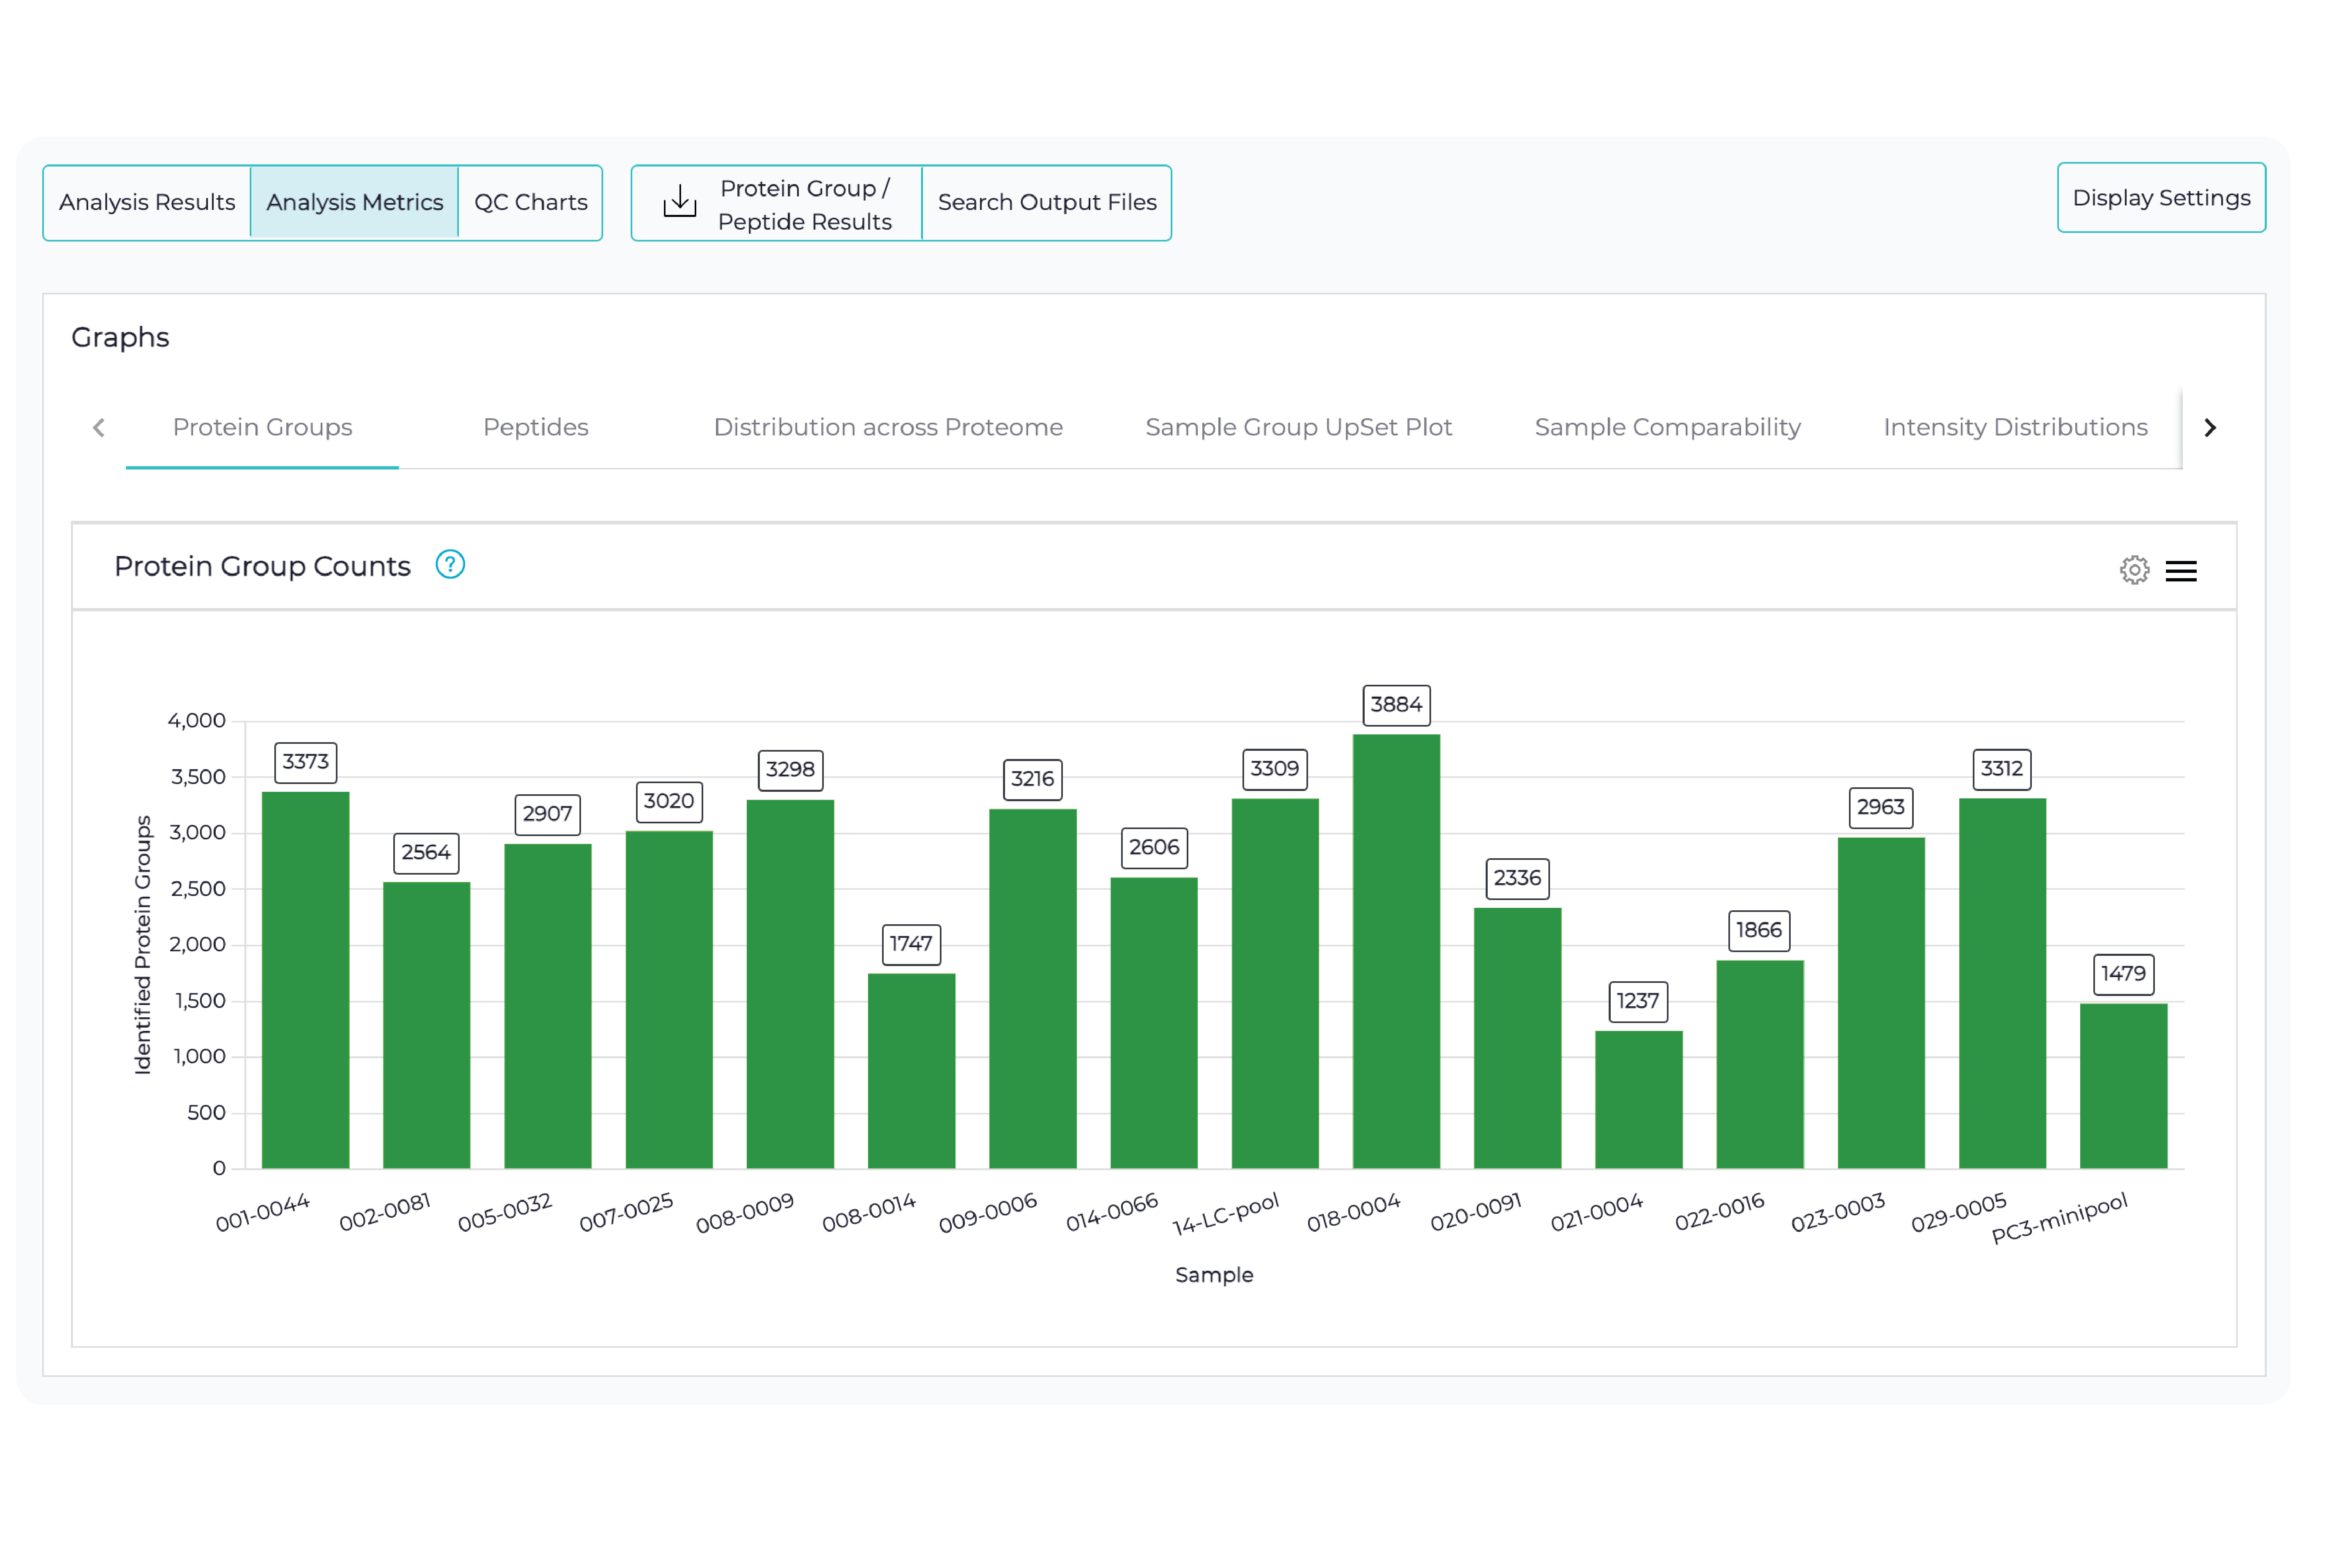Click the 1866 value label
The image size is (2332, 1568).
click(1759, 931)
